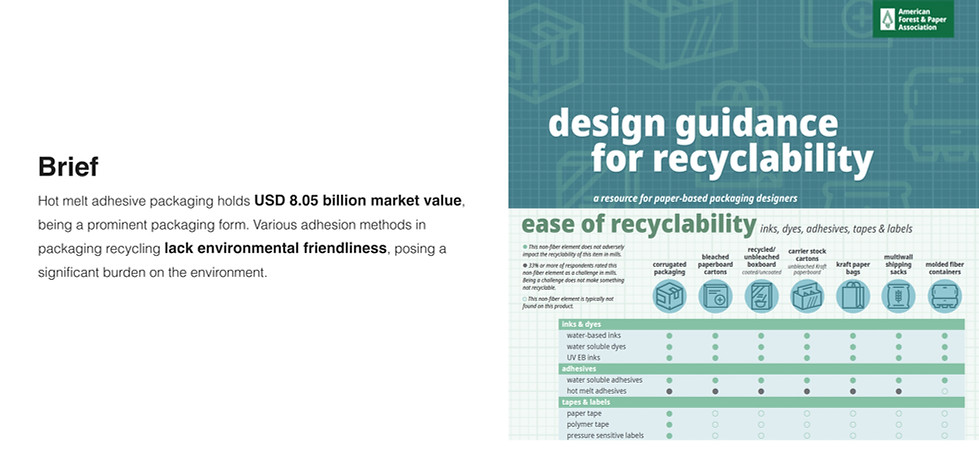979x475 pixels.
Task: Select the molded fiber containers icon
Action: point(945,296)
